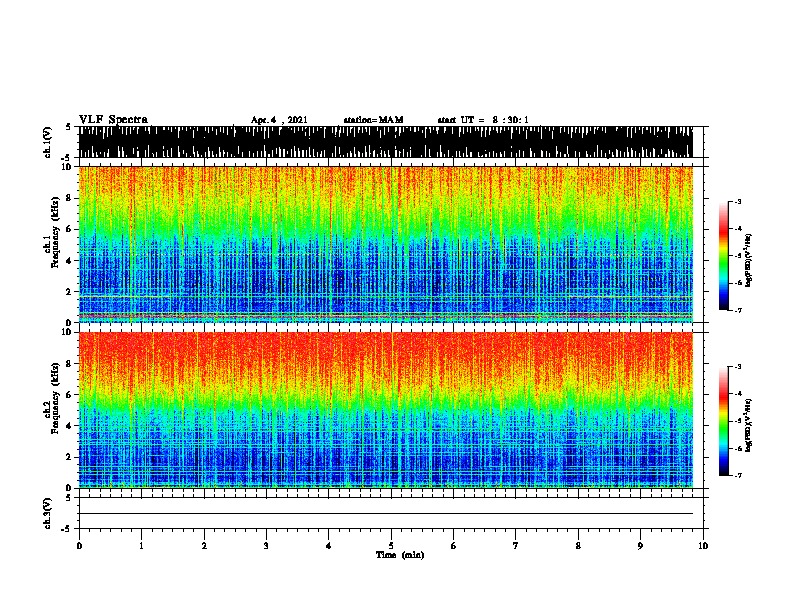This screenshot has width=792, height=612.
Task: Click the 'start UT = 8:30:1' text
Action: [x=483, y=120]
